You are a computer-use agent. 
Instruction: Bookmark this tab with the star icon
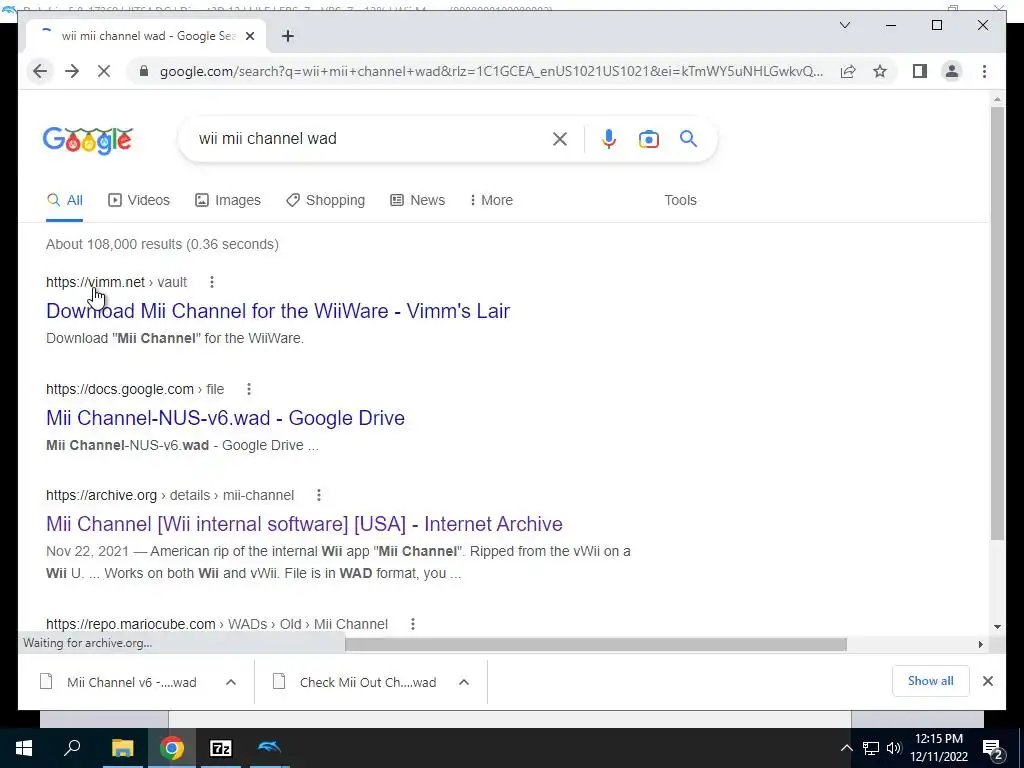coord(880,71)
